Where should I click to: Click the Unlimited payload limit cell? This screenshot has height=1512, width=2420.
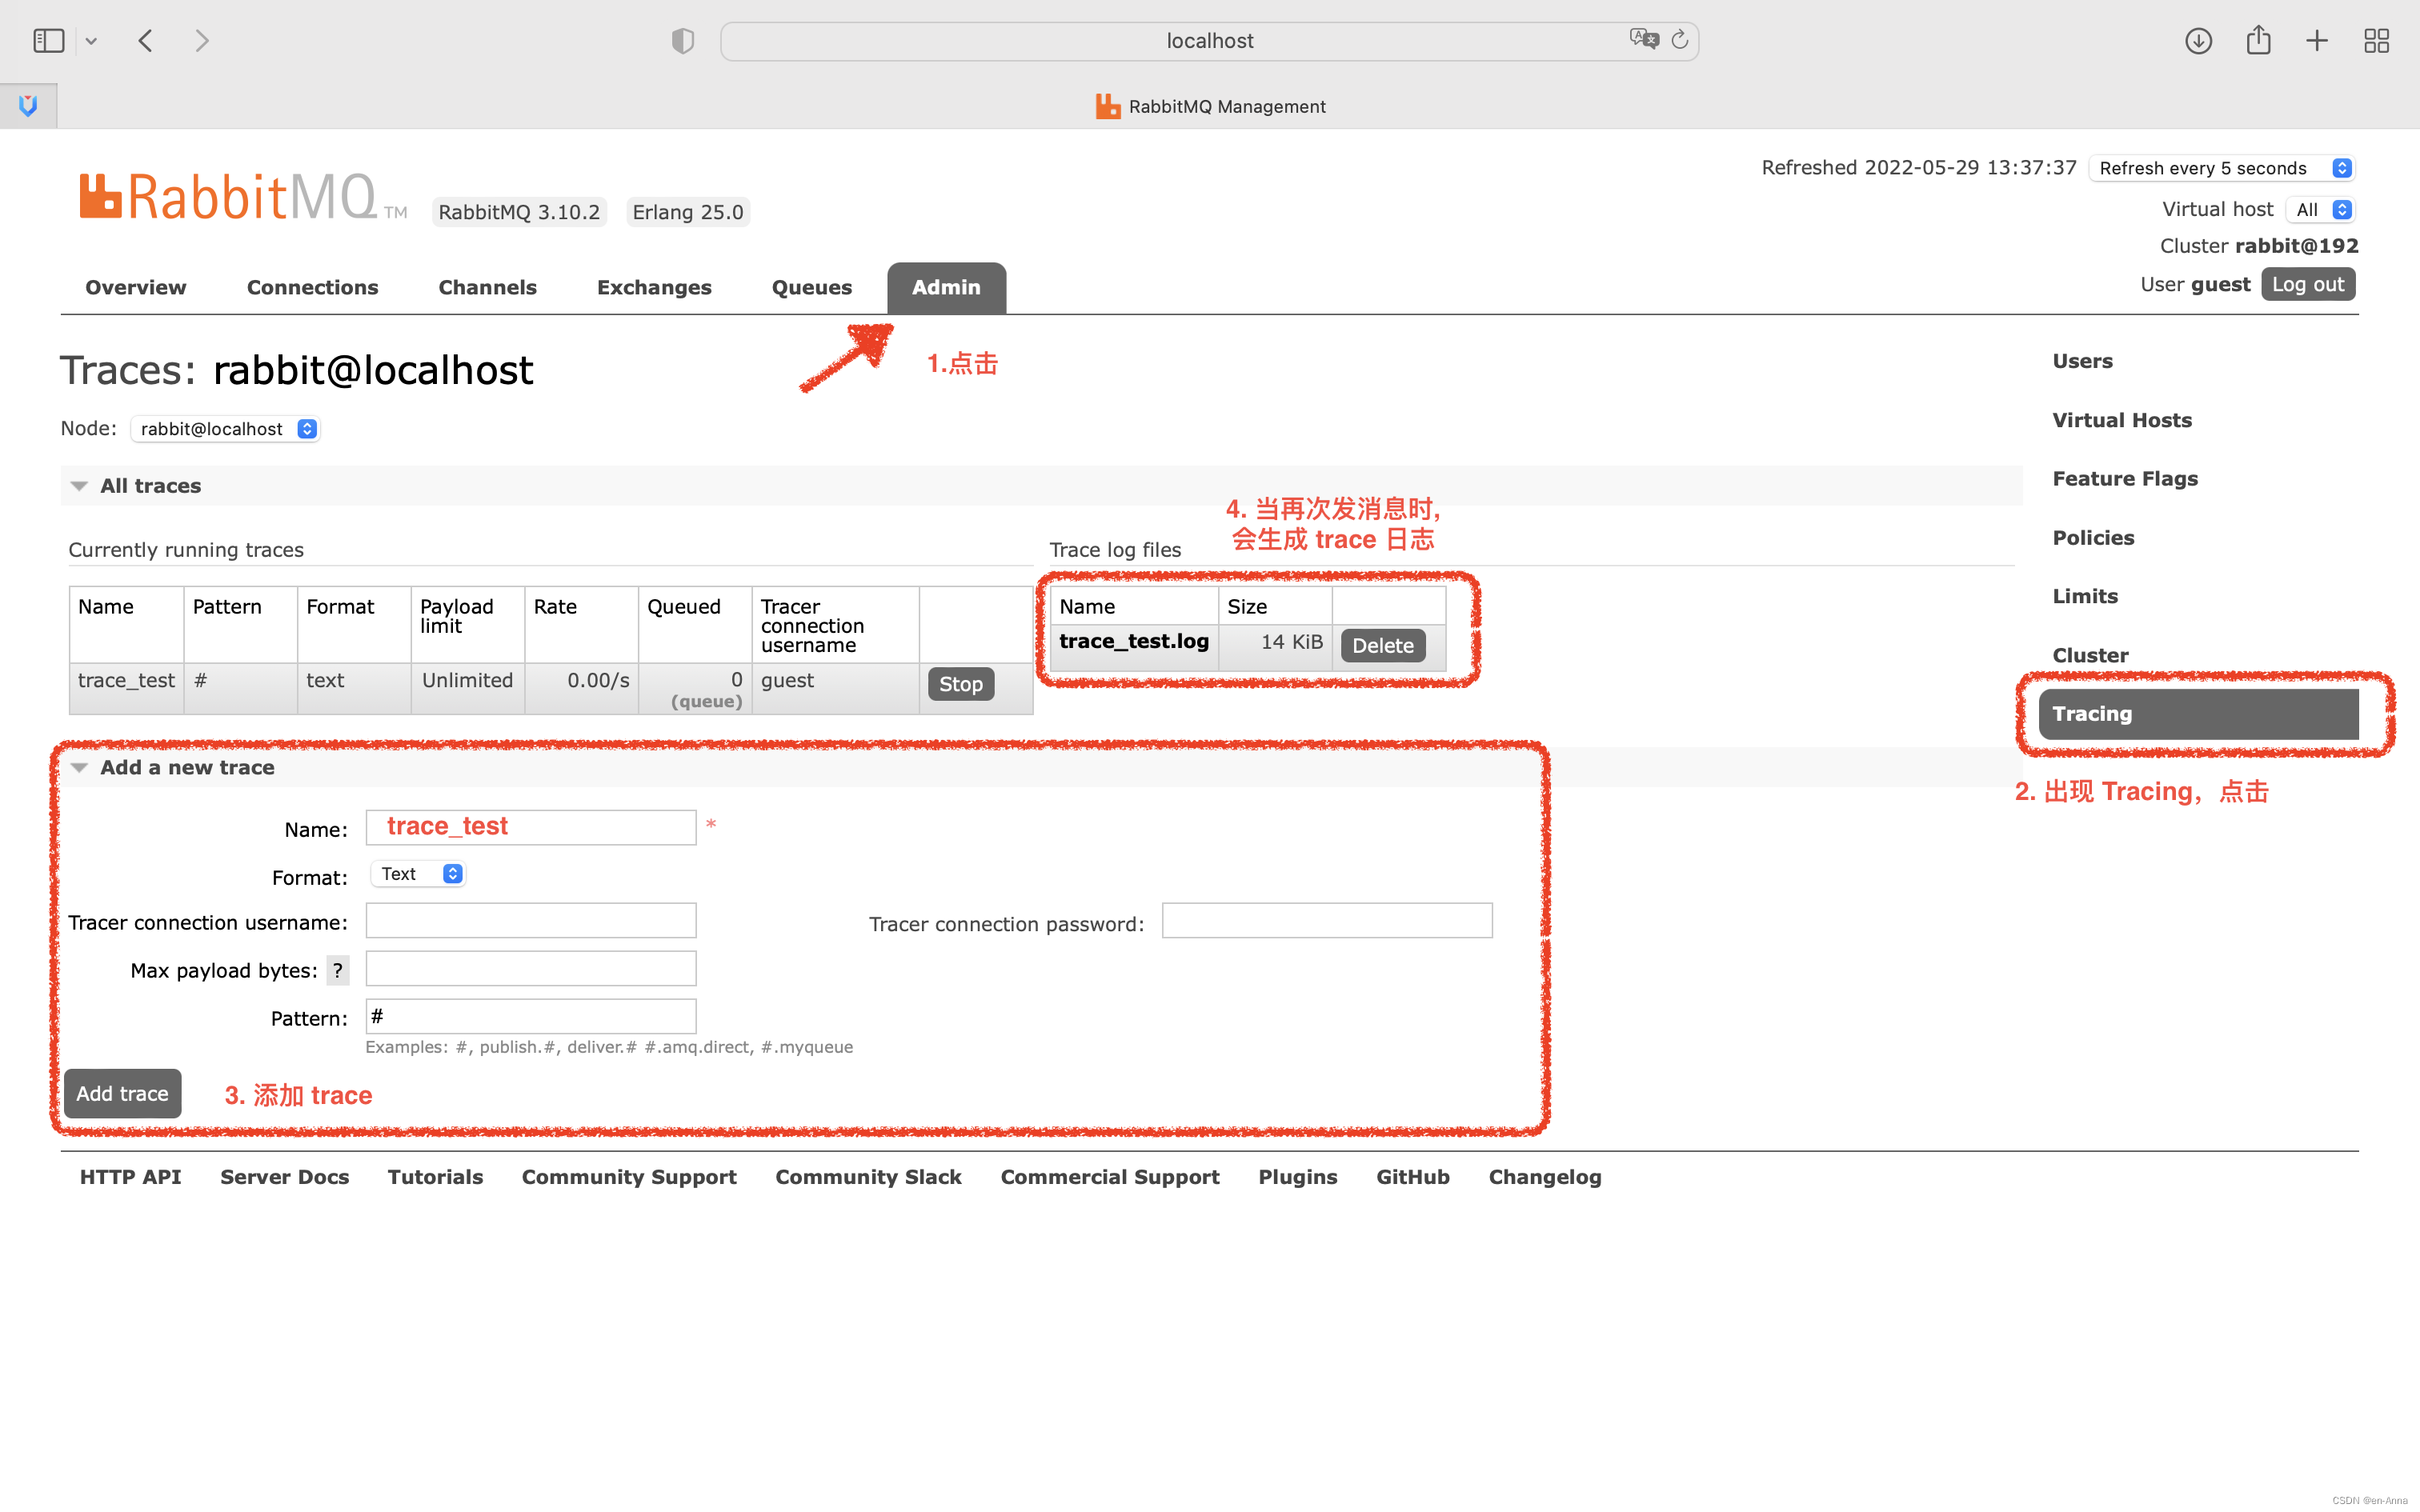(467, 689)
